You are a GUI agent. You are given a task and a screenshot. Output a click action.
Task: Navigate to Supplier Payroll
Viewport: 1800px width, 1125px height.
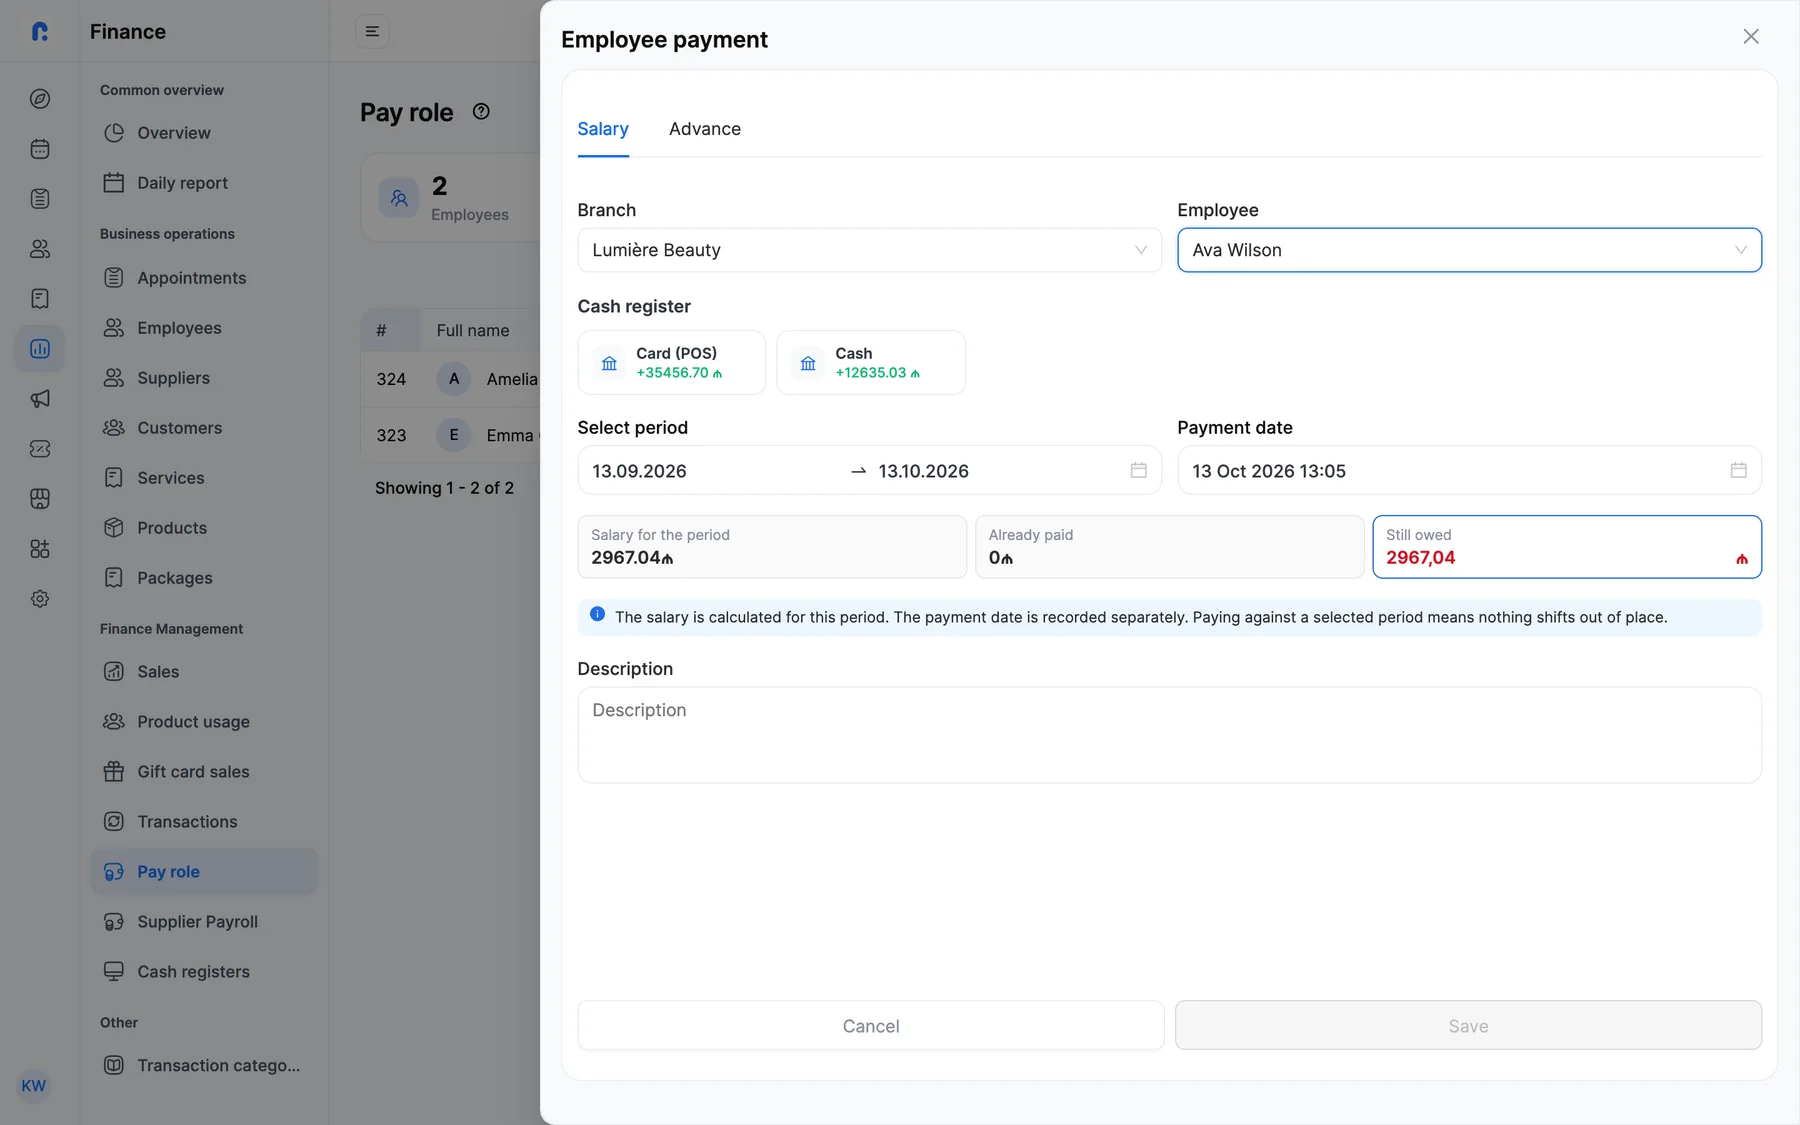204,922
